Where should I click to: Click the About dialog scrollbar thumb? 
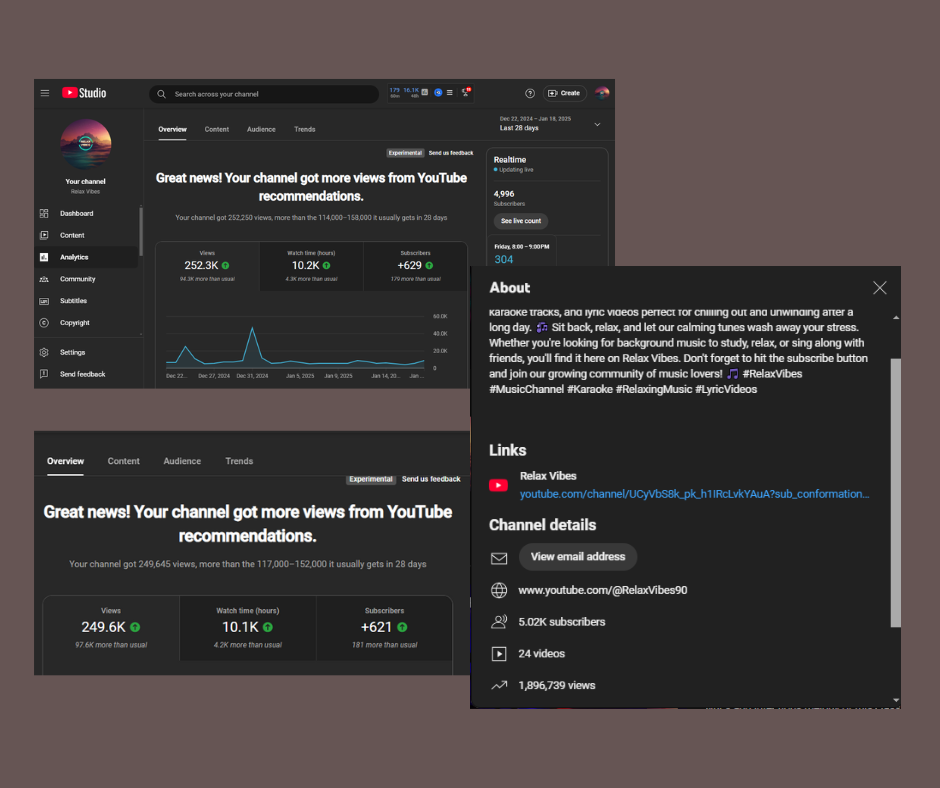896,493
